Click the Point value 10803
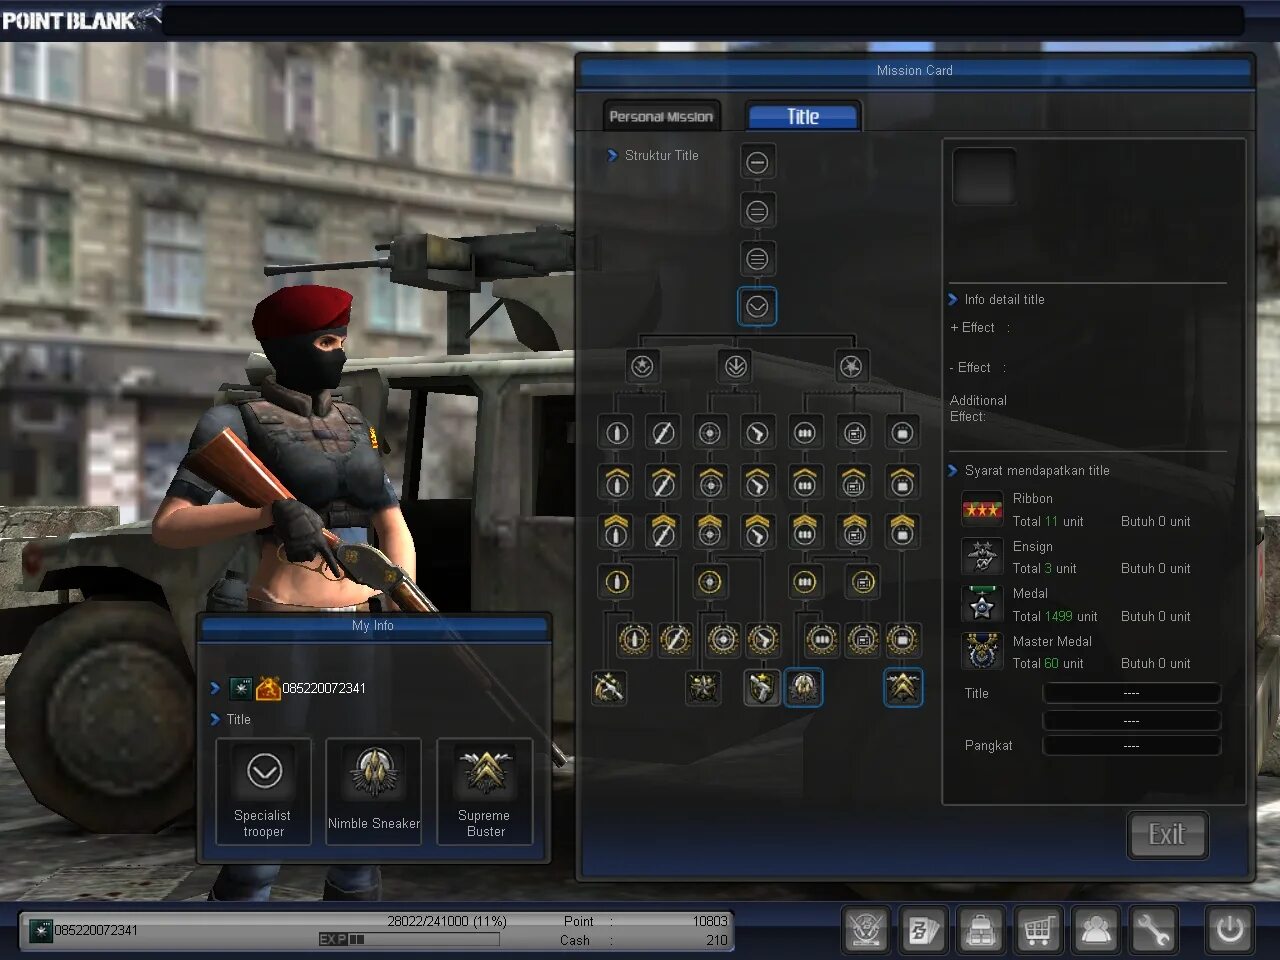Viewport: 1280px width, 960px height. click(710, 921)
